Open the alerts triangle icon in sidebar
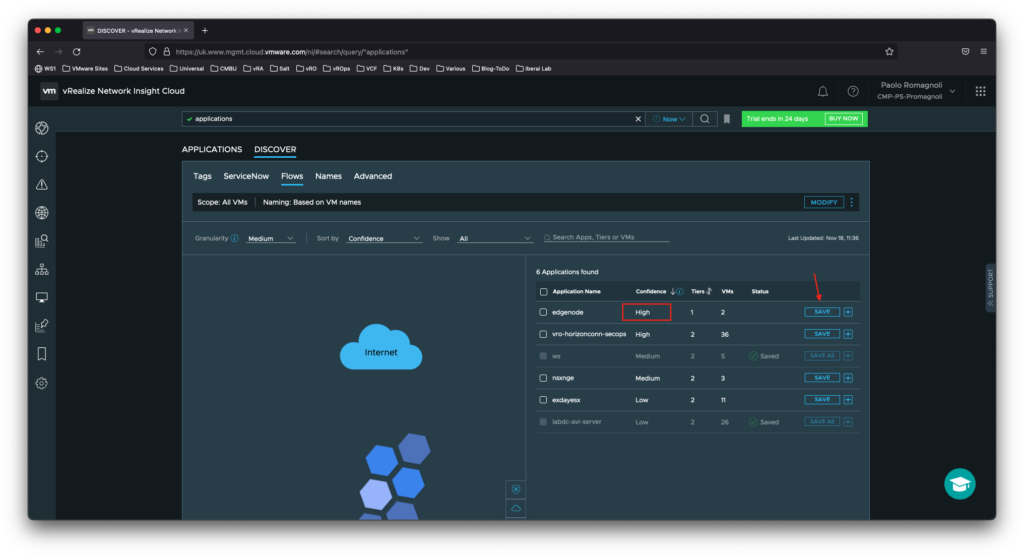Screen dimensions: 1024x557 [42, 185]
